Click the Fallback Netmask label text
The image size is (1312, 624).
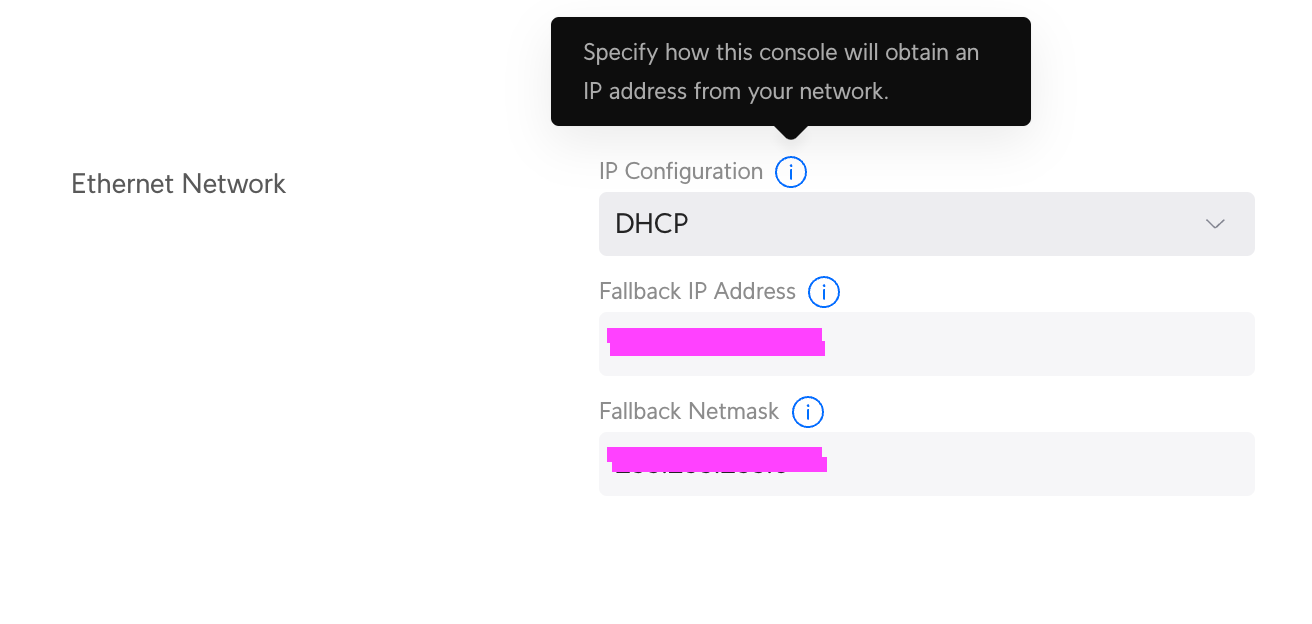pos(689,412)
